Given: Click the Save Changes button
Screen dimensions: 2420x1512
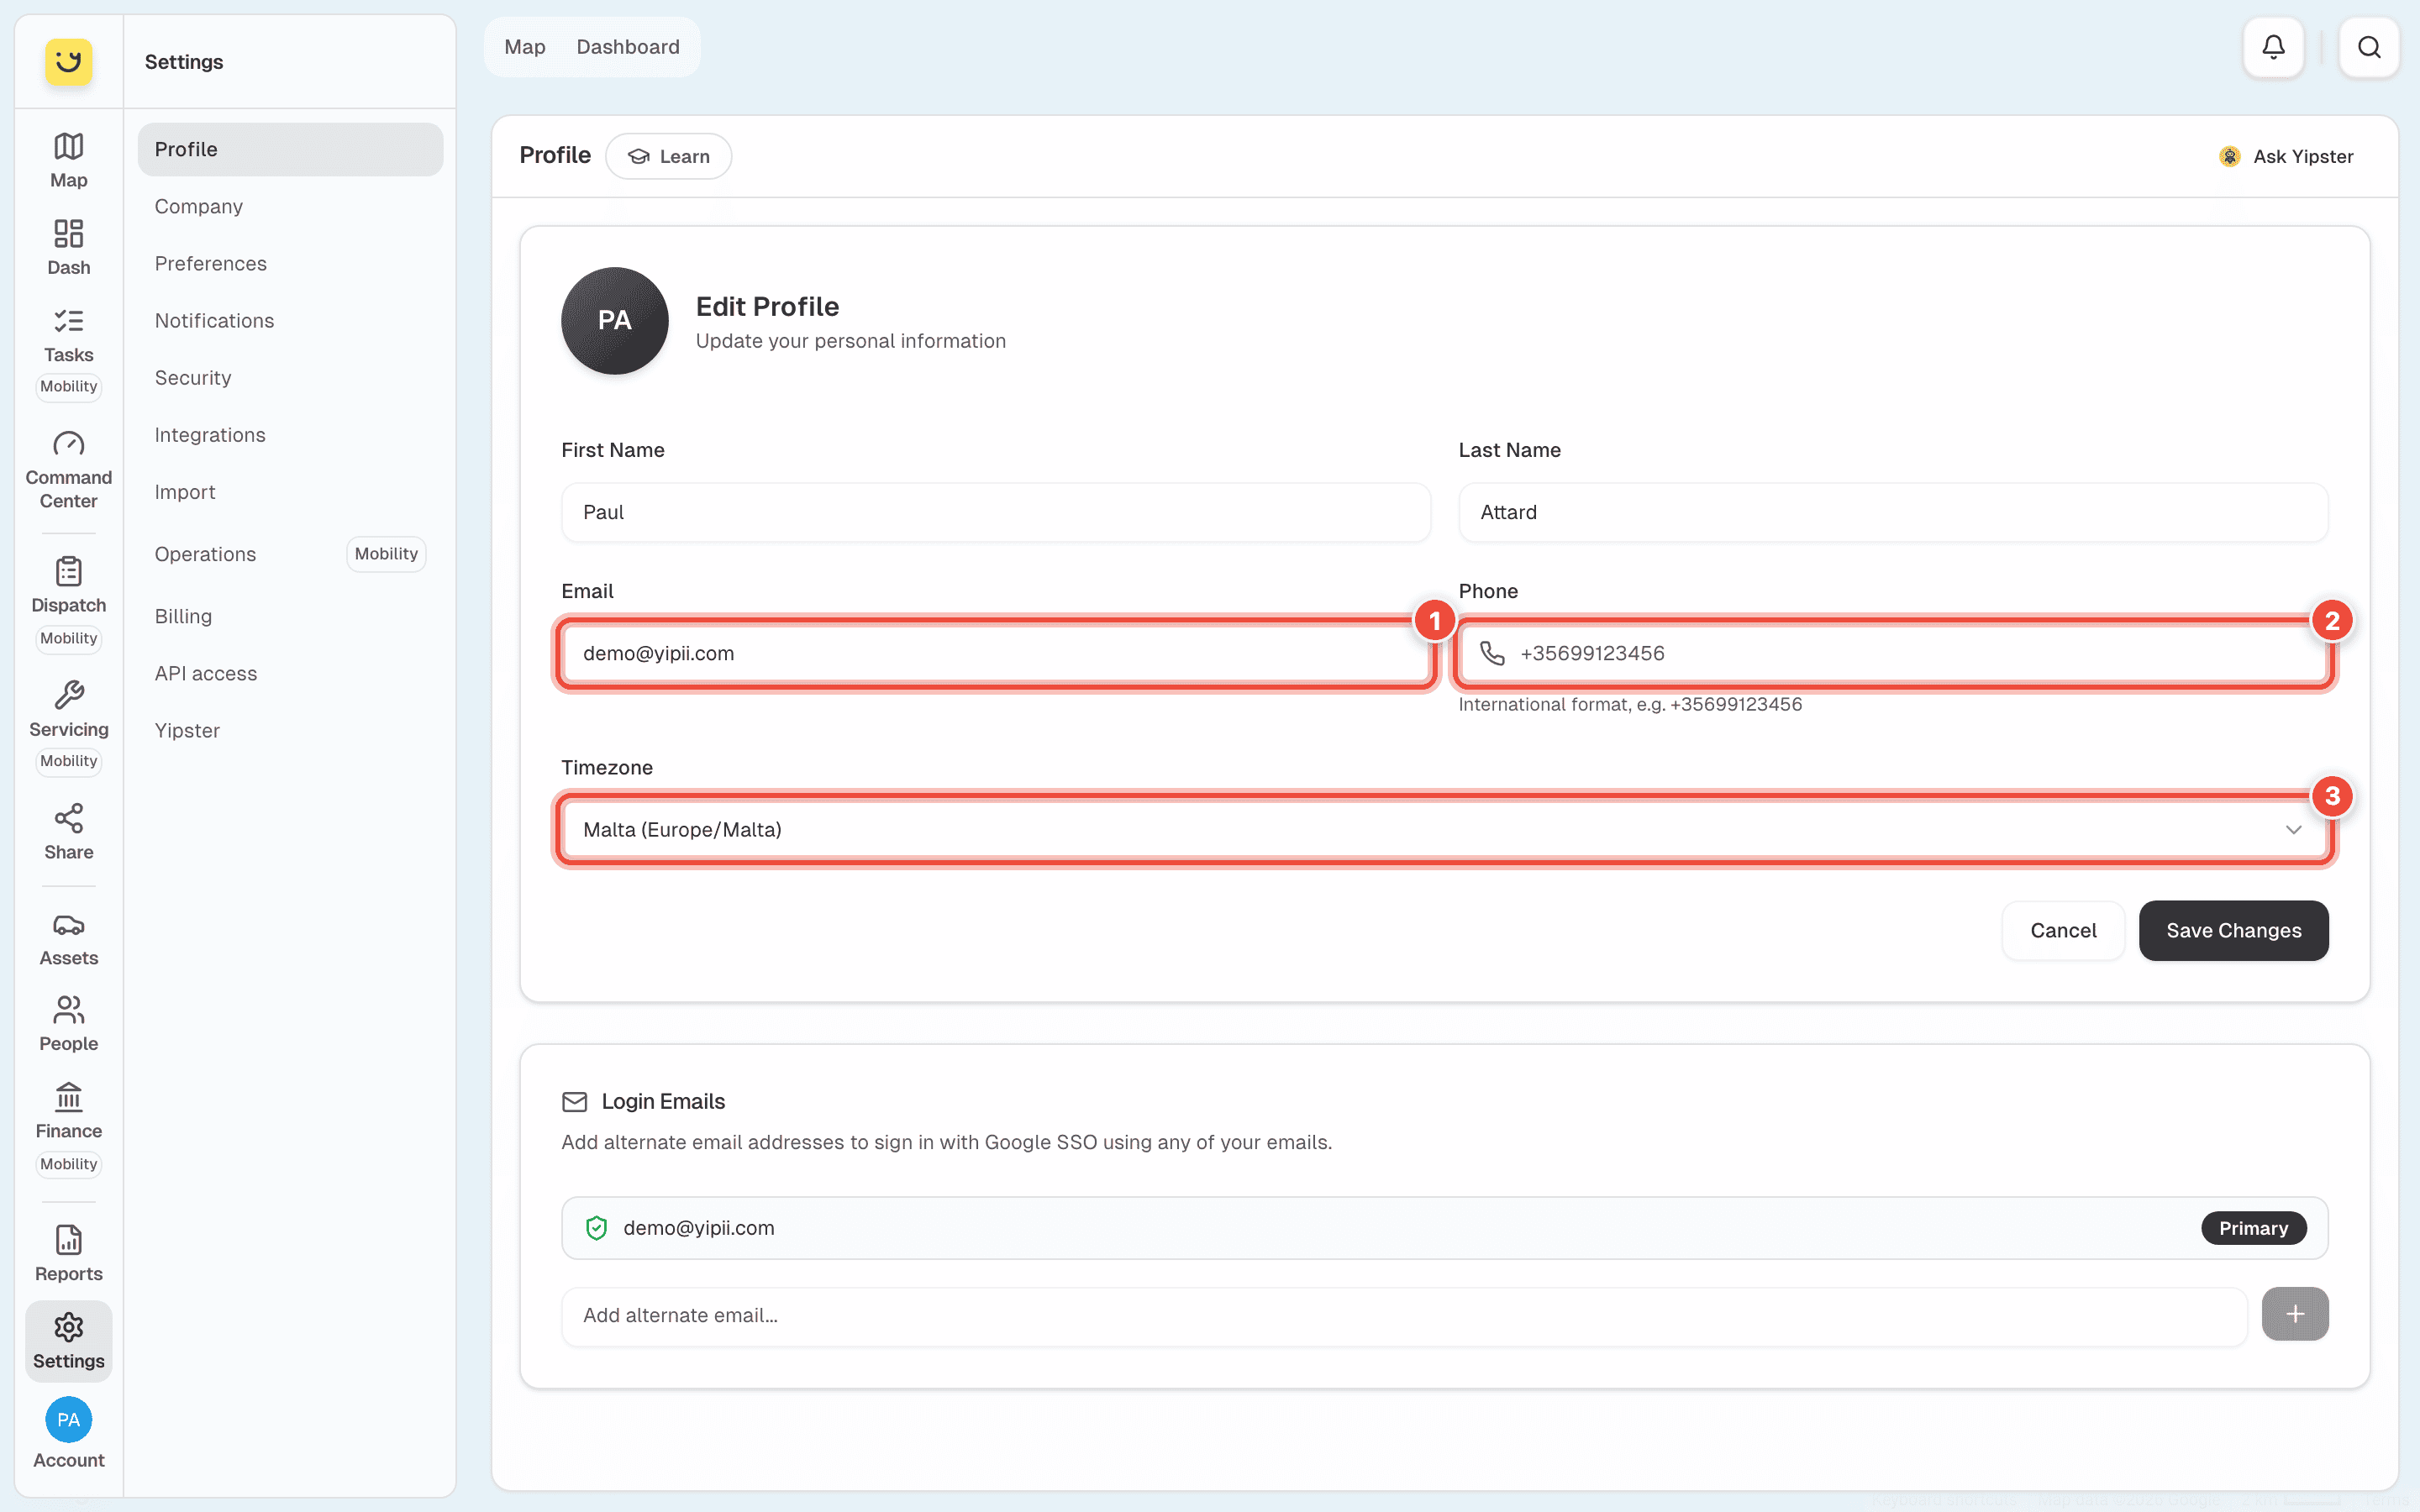Looking at the screenshot, I should click(2233, 931).
